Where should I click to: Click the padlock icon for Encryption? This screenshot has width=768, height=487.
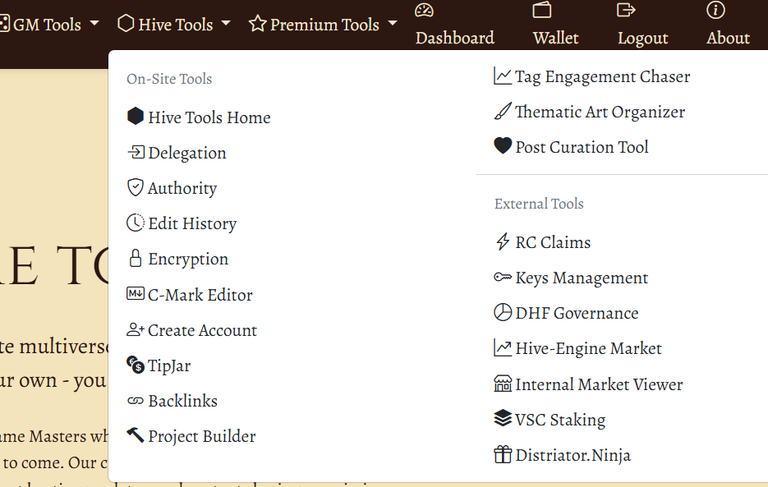pos(135,258)
